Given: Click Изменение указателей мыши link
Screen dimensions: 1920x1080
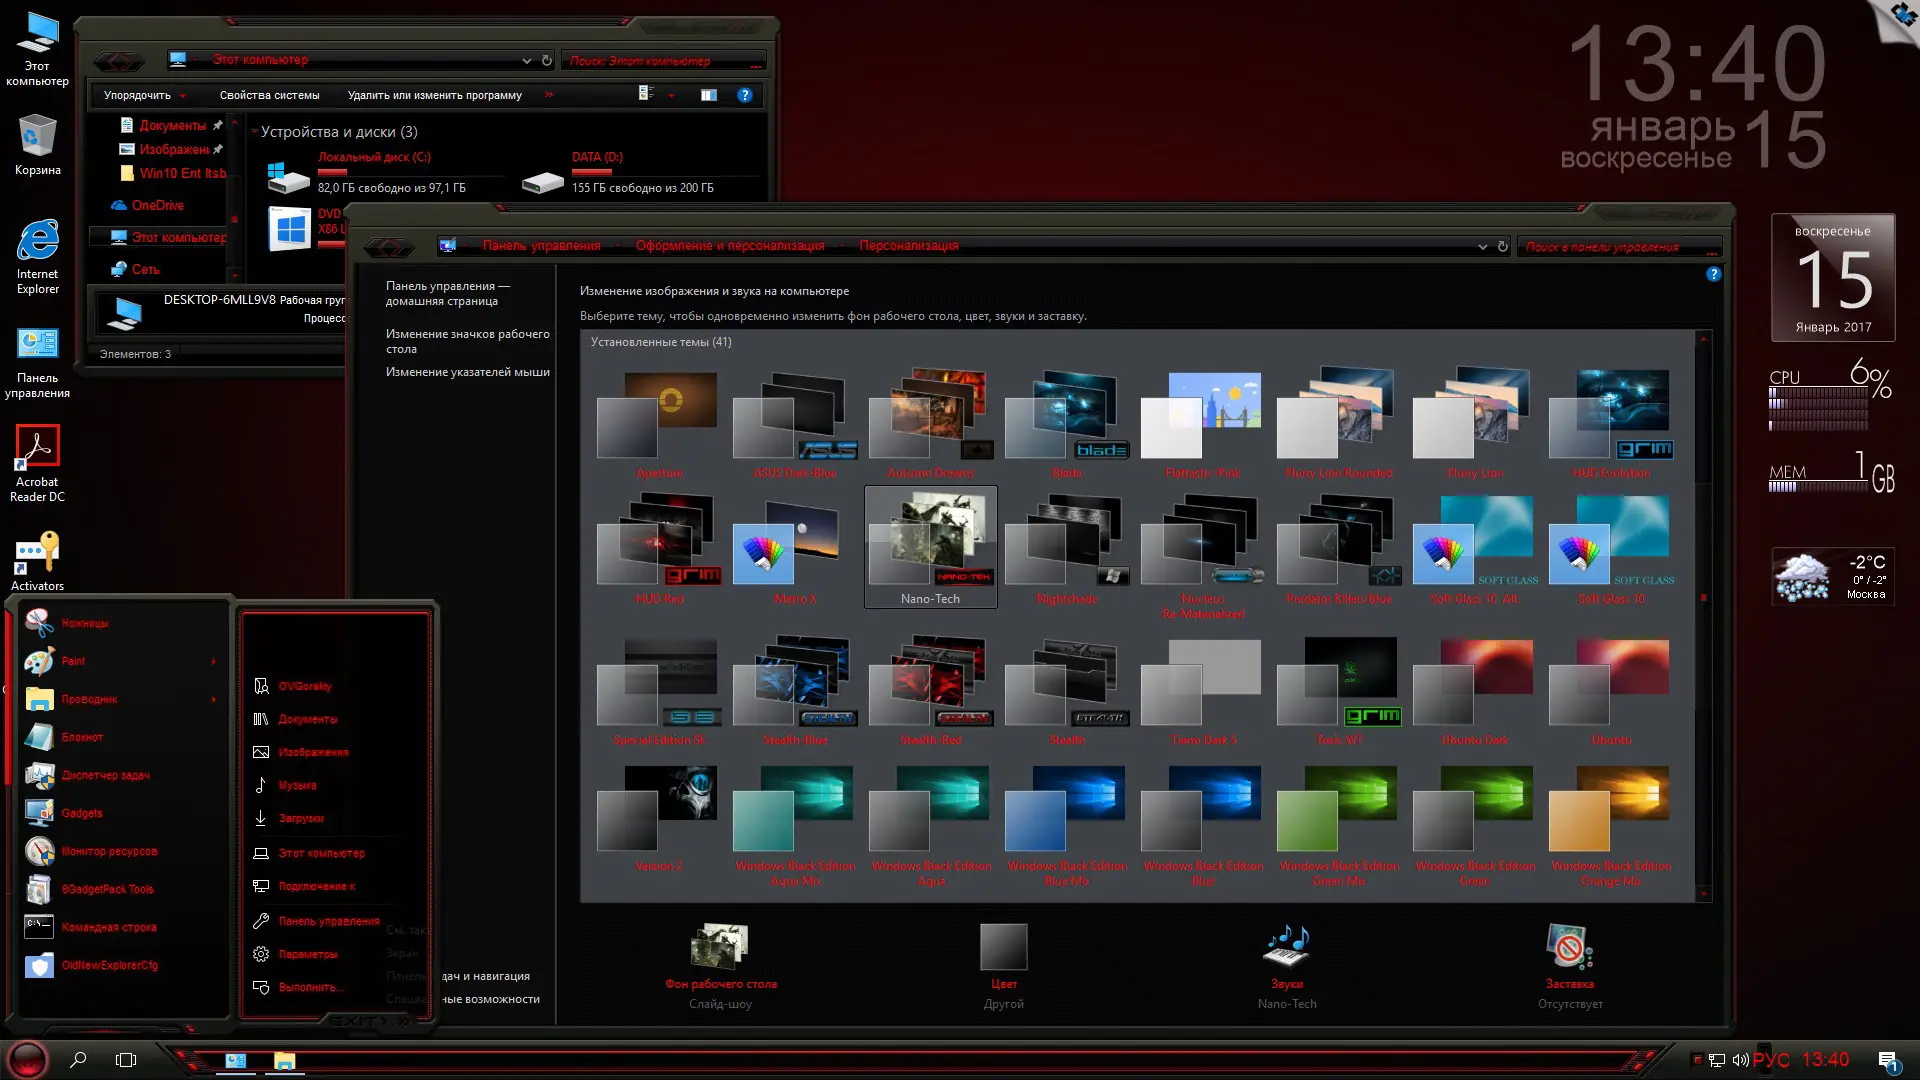Looking at the screenshot, I should click(x=467, y=372).
